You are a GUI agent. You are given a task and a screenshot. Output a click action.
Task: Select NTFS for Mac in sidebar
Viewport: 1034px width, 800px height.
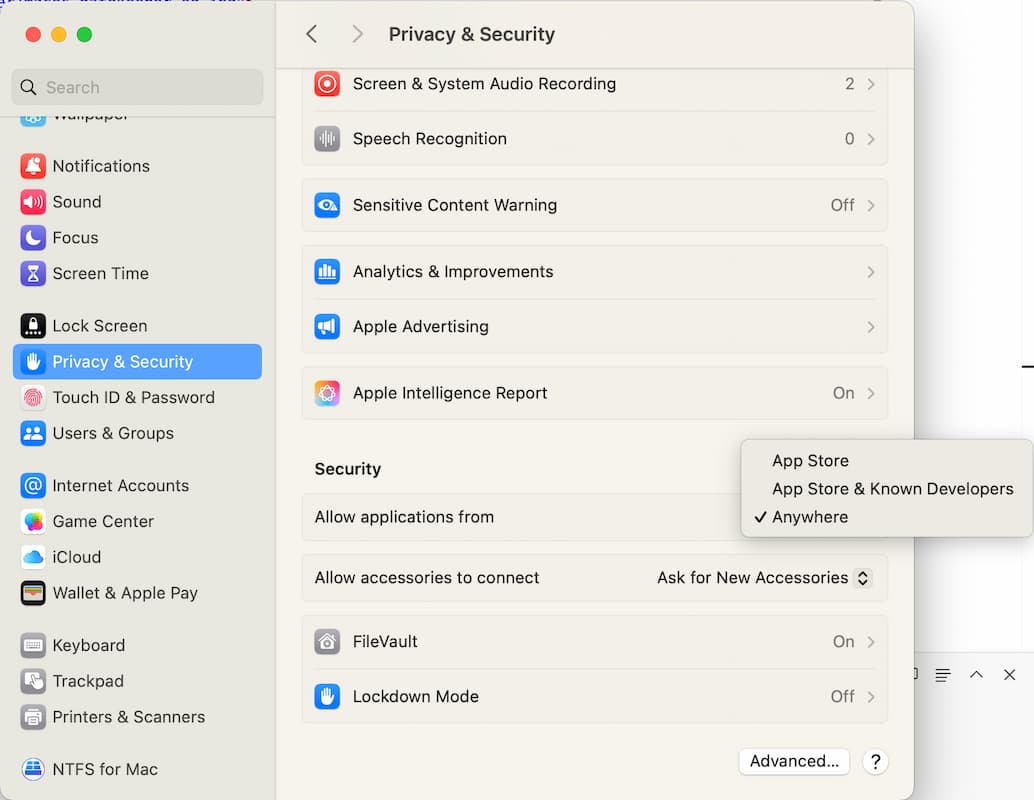coord(105,769)
